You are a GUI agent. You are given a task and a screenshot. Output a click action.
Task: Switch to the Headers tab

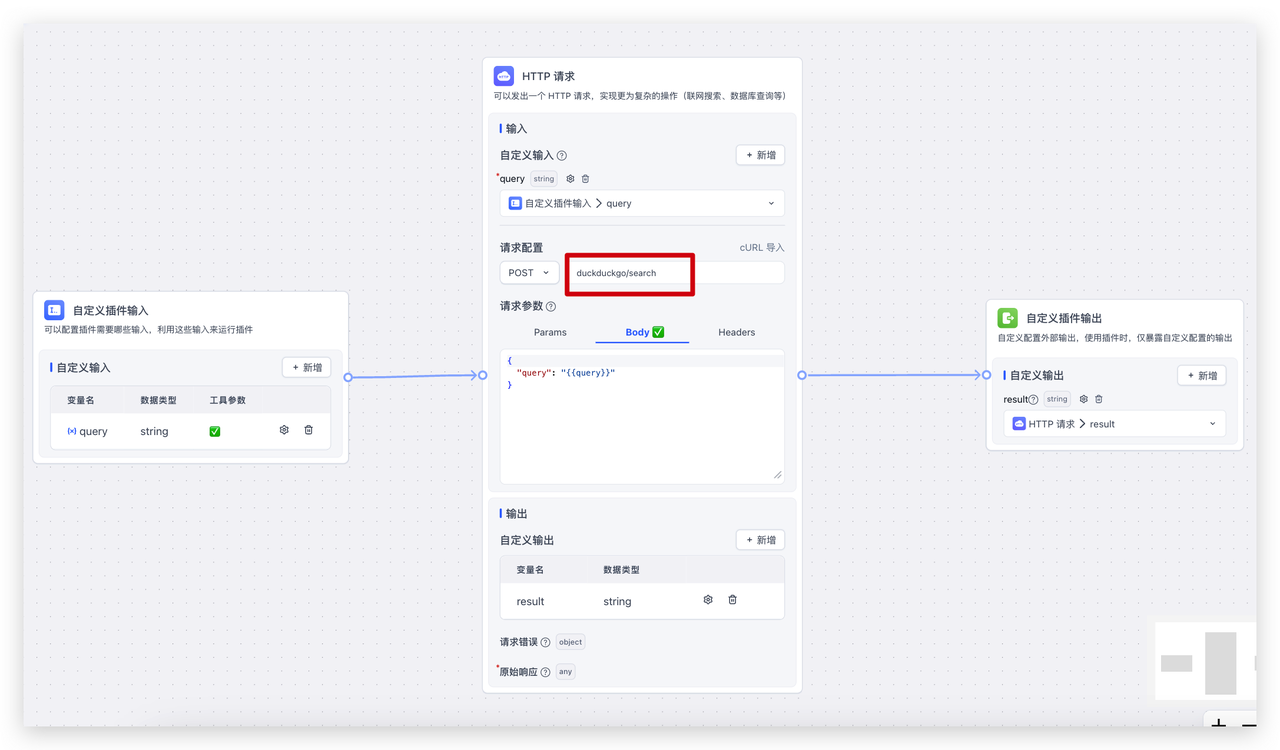pos(736,332)
